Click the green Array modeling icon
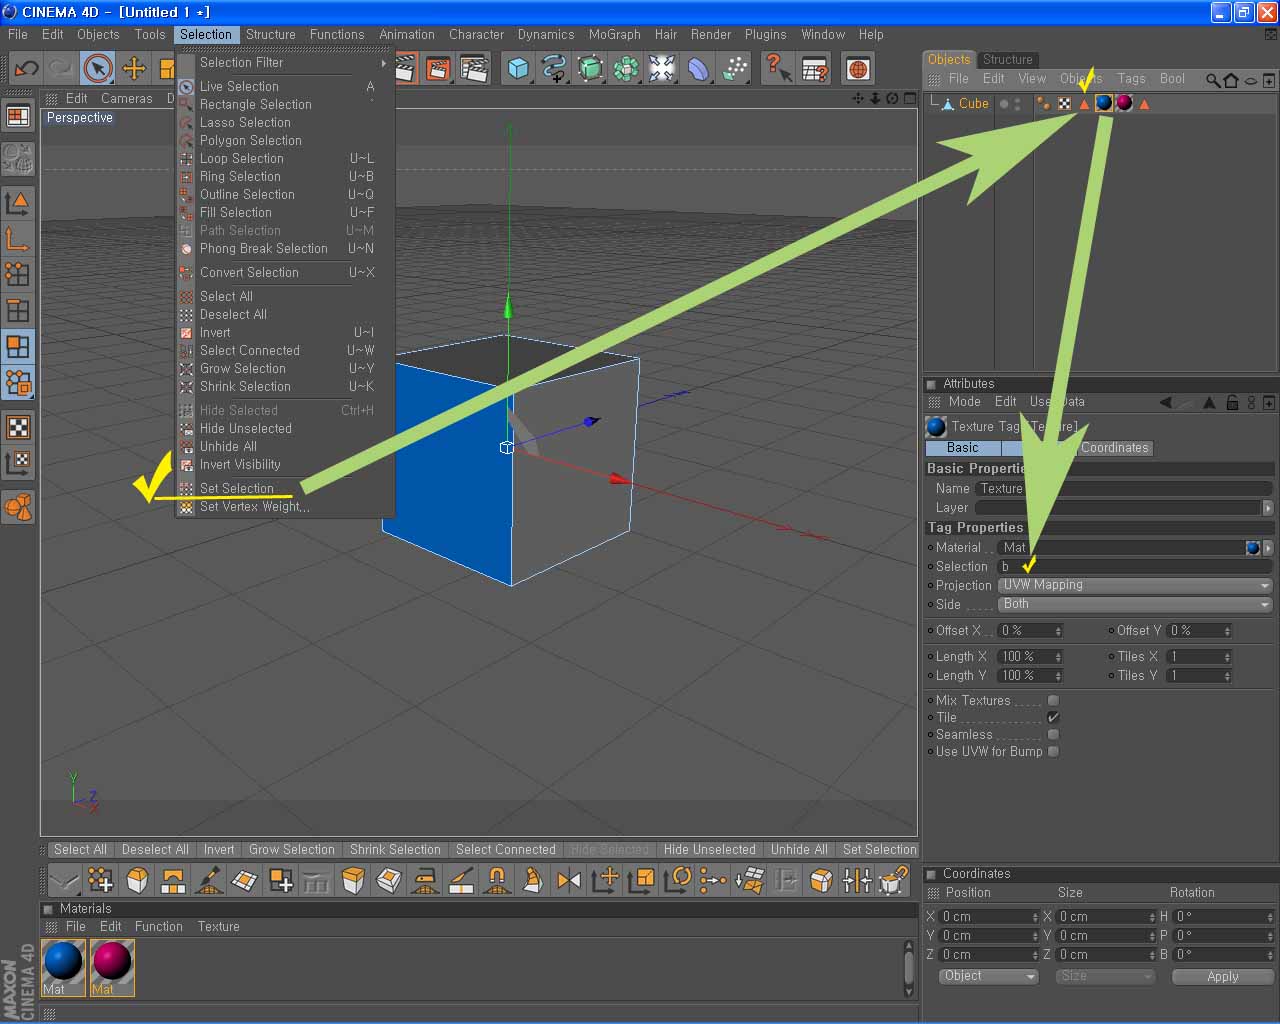The width and height of the screenshot is (1280, 1024). [626, 68]
